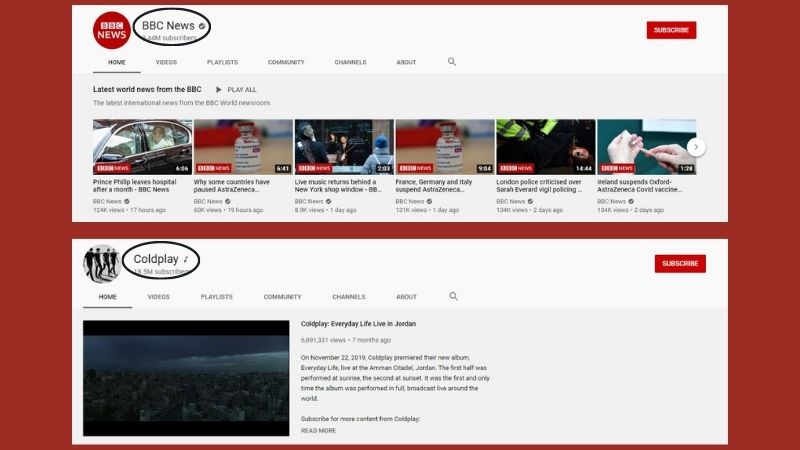The height and width of the screenshot is (450, 800).
Task: Click '124K views · 17 hours ago' text
Action: 129,210
